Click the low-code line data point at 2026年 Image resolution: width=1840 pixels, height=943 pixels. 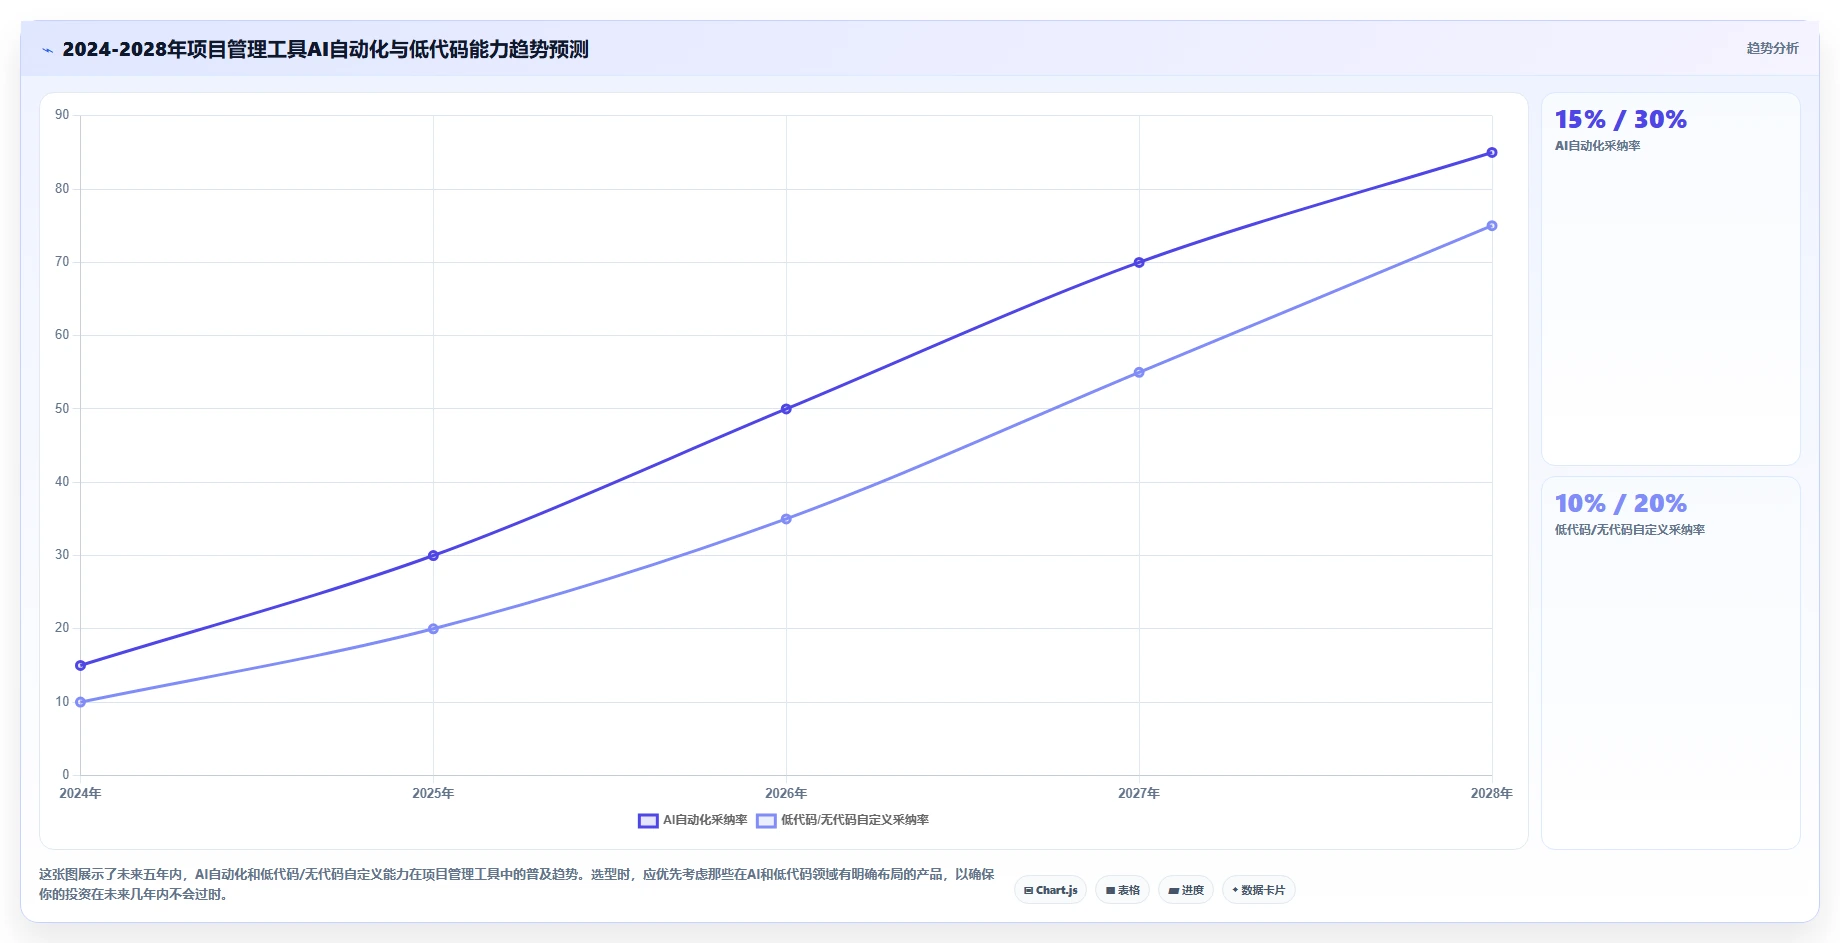point(786,519)
